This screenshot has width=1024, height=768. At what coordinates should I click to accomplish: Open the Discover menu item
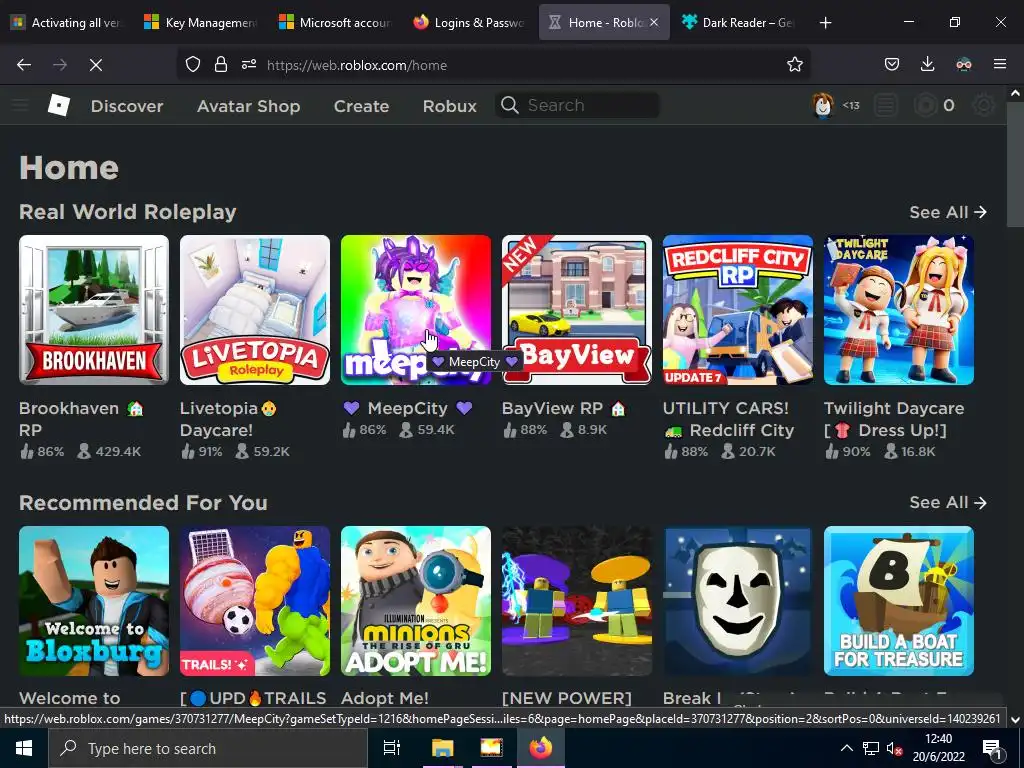point(127,106)
